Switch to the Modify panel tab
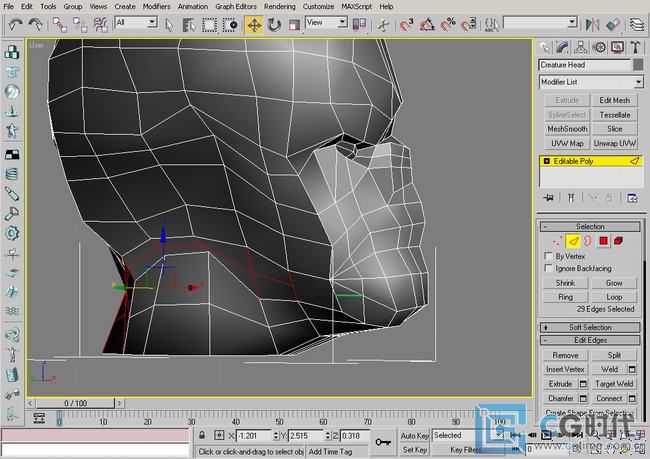Screen dimensions: 650x459 (x=563, y=48)
